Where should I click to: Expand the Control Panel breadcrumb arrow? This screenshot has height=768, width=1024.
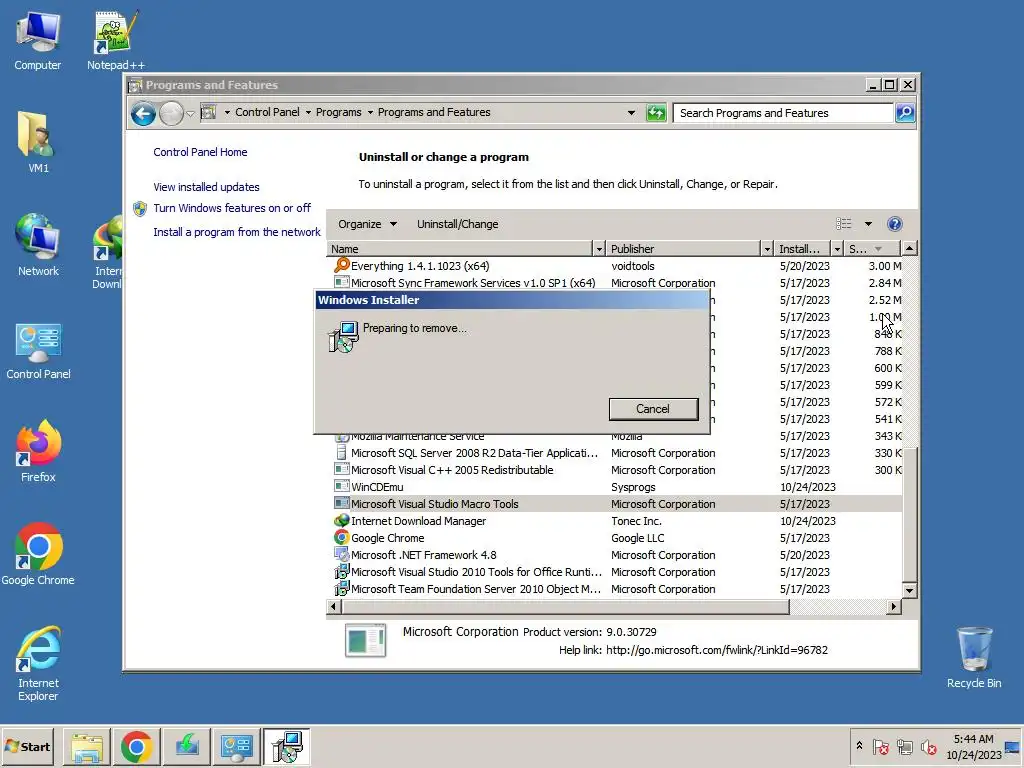(x=308, y=112)
